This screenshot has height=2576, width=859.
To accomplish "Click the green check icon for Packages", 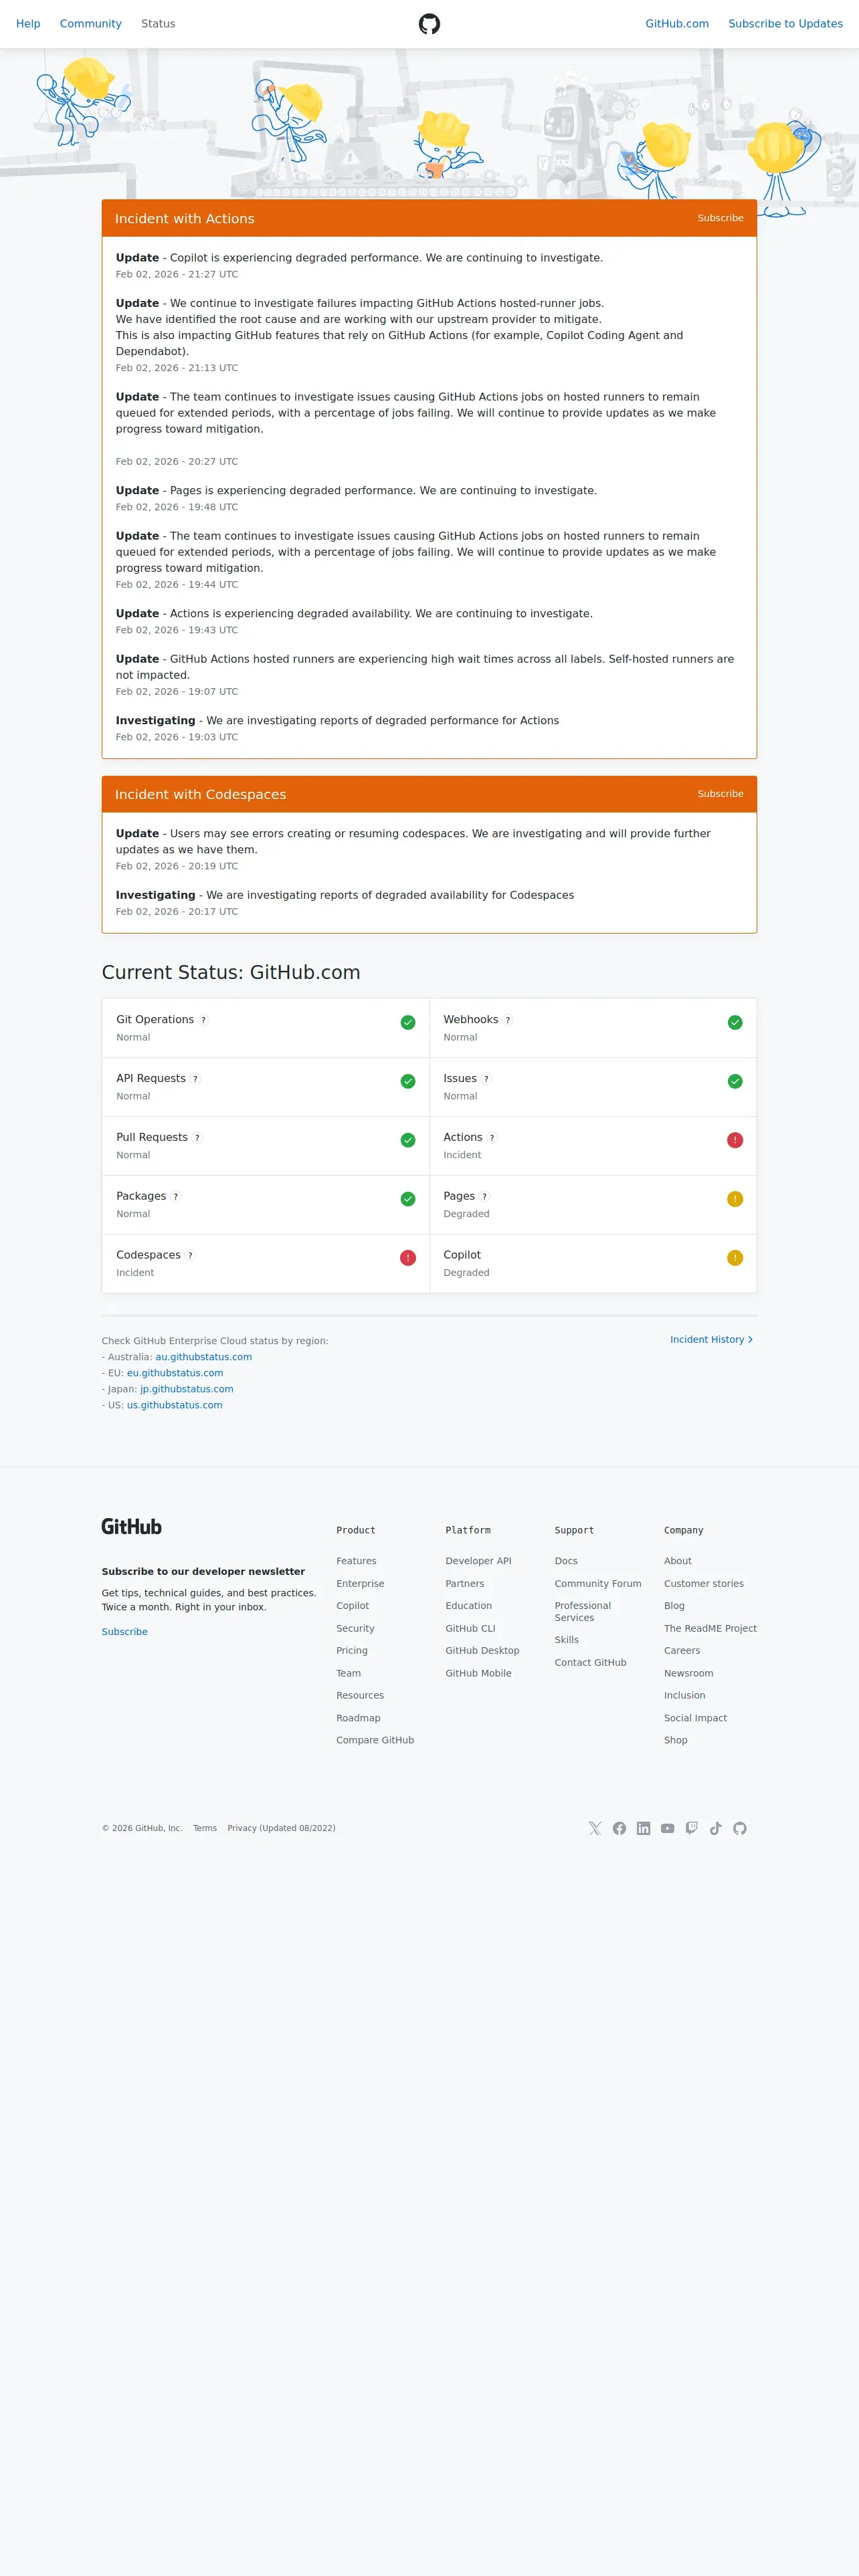I will coord(408,1199).
